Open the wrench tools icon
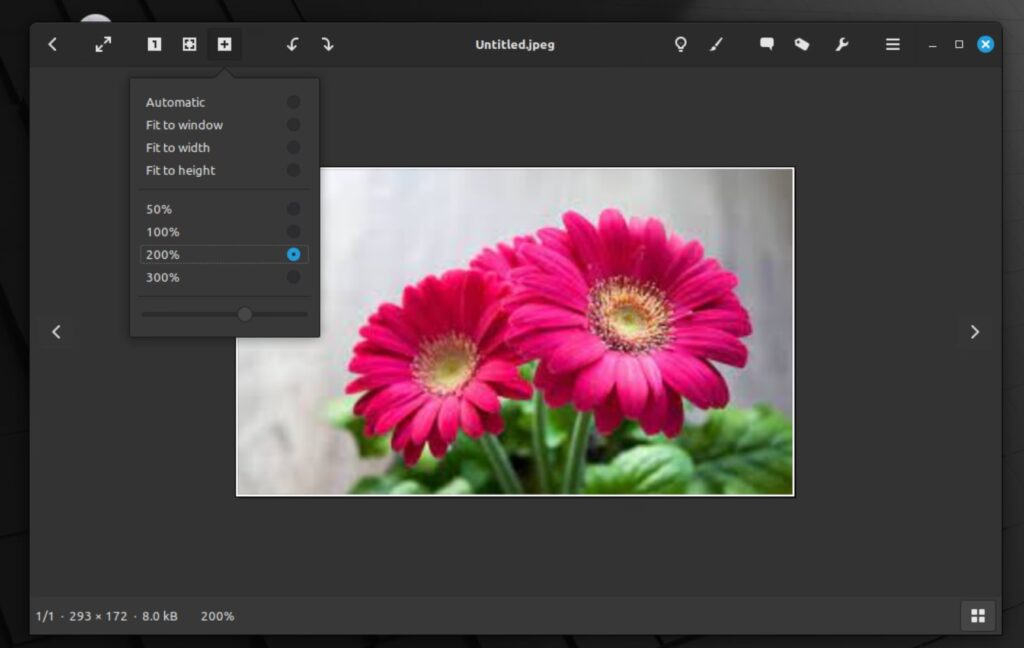This screenshot has width=1024, height=648. point(842,44)
